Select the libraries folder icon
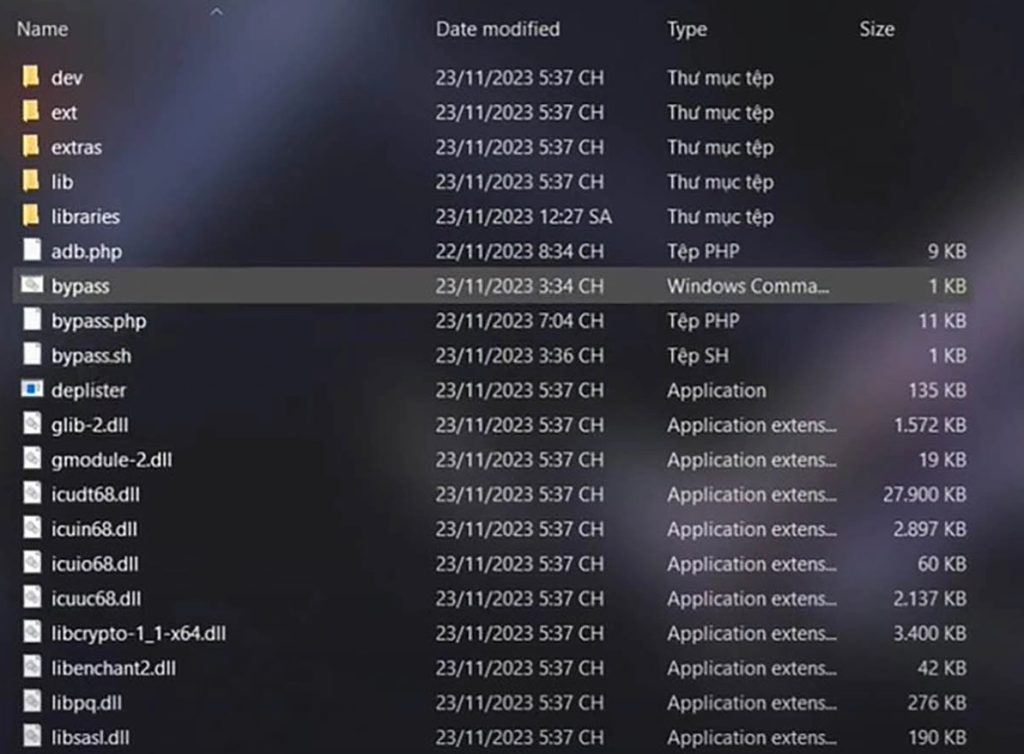 pos(31,216)
